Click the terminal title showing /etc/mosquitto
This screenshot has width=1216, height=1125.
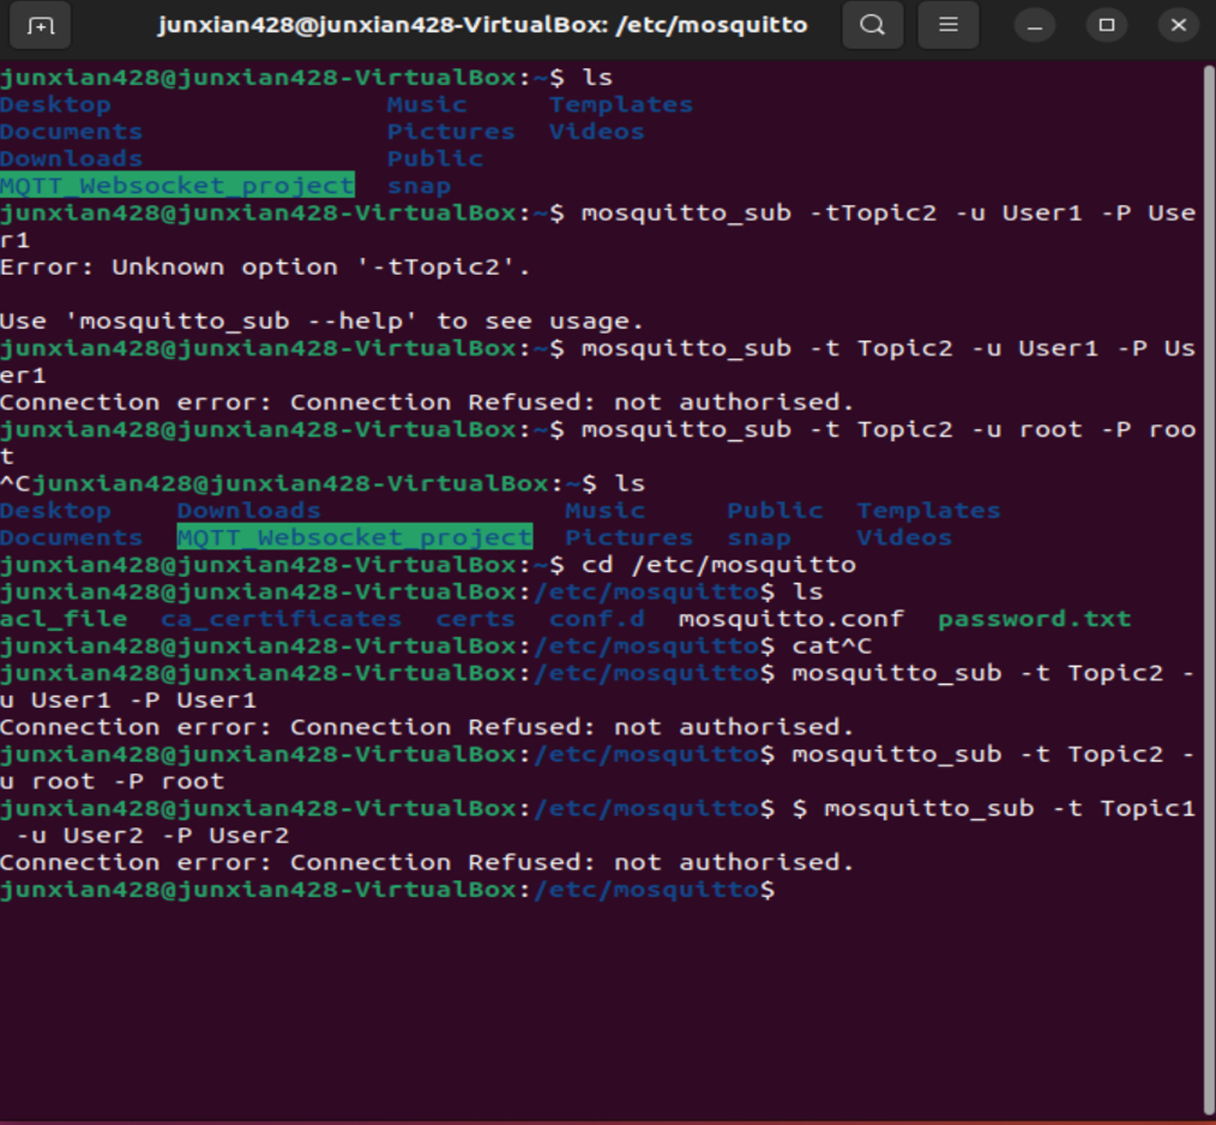[x=484, y=26]
